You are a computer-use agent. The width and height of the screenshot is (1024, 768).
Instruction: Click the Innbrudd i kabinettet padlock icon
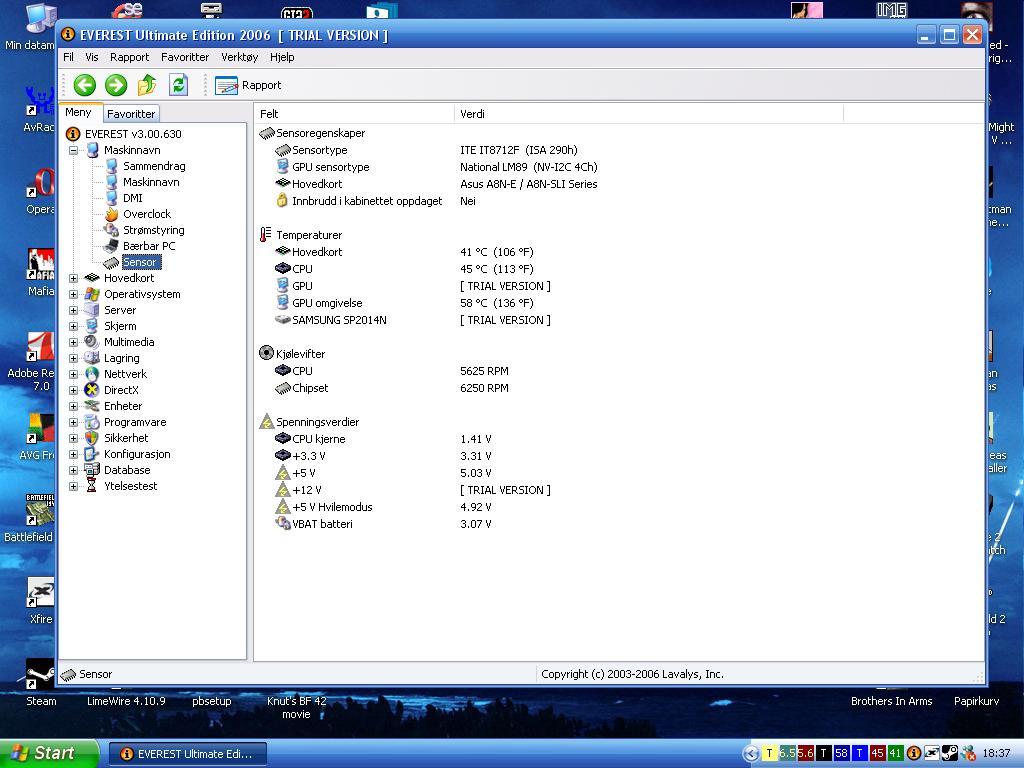point(282,200)
